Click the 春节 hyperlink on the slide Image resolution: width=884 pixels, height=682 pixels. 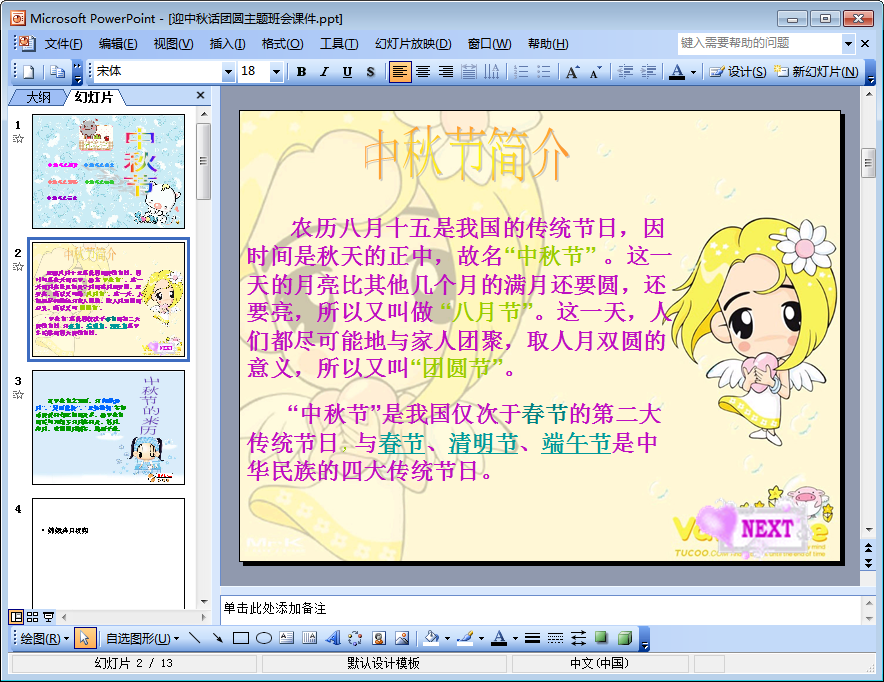(401, 443)
